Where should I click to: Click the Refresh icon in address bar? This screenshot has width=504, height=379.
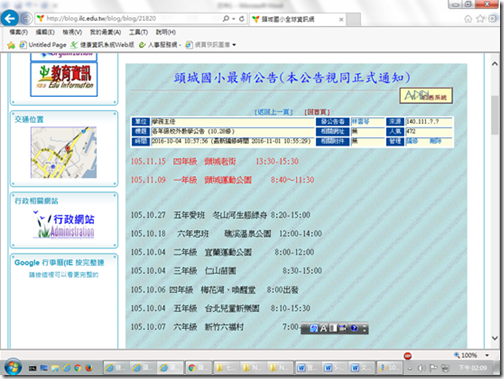(242, 19)
